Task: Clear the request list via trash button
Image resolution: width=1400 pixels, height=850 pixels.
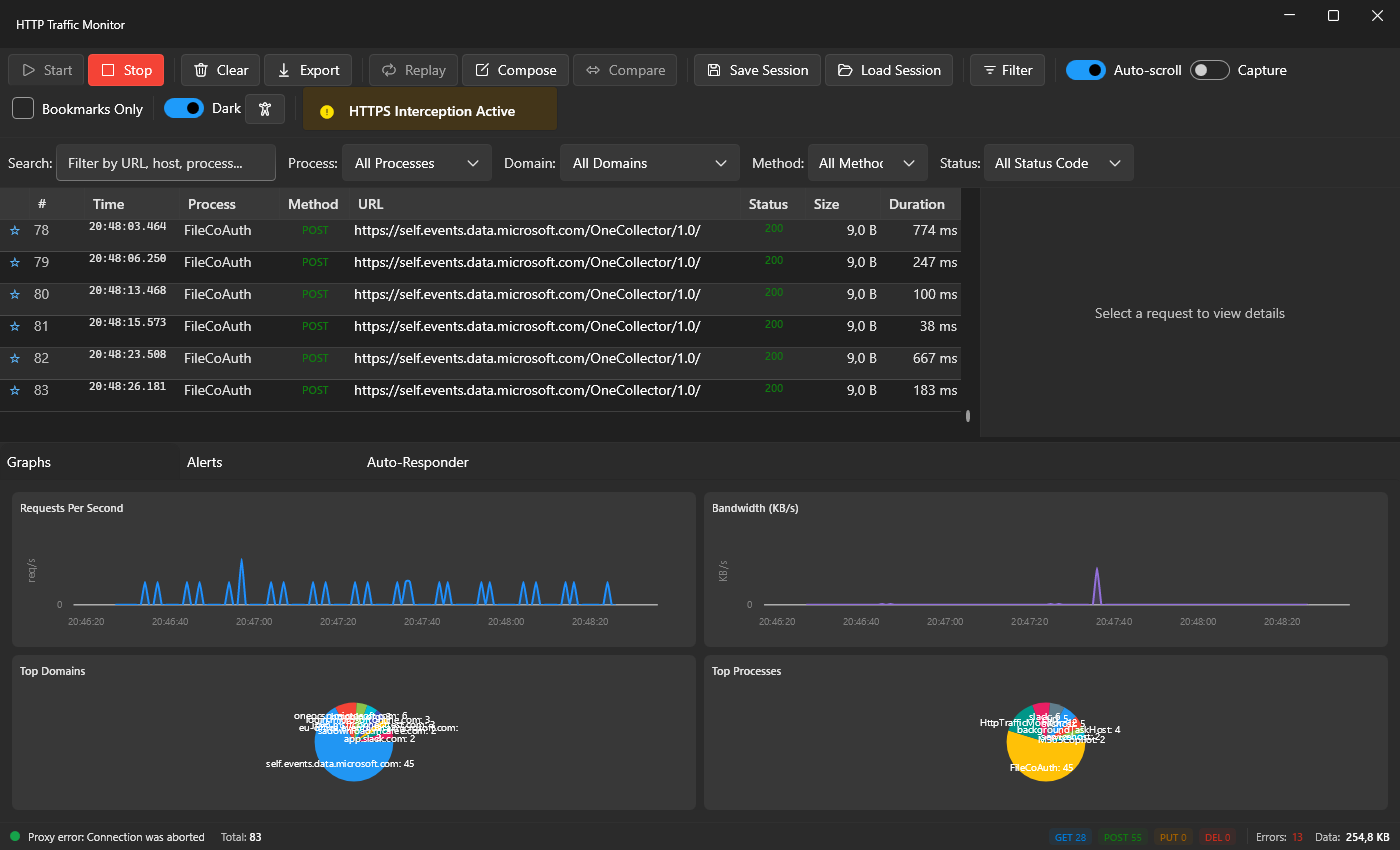Action: [220, 70]
